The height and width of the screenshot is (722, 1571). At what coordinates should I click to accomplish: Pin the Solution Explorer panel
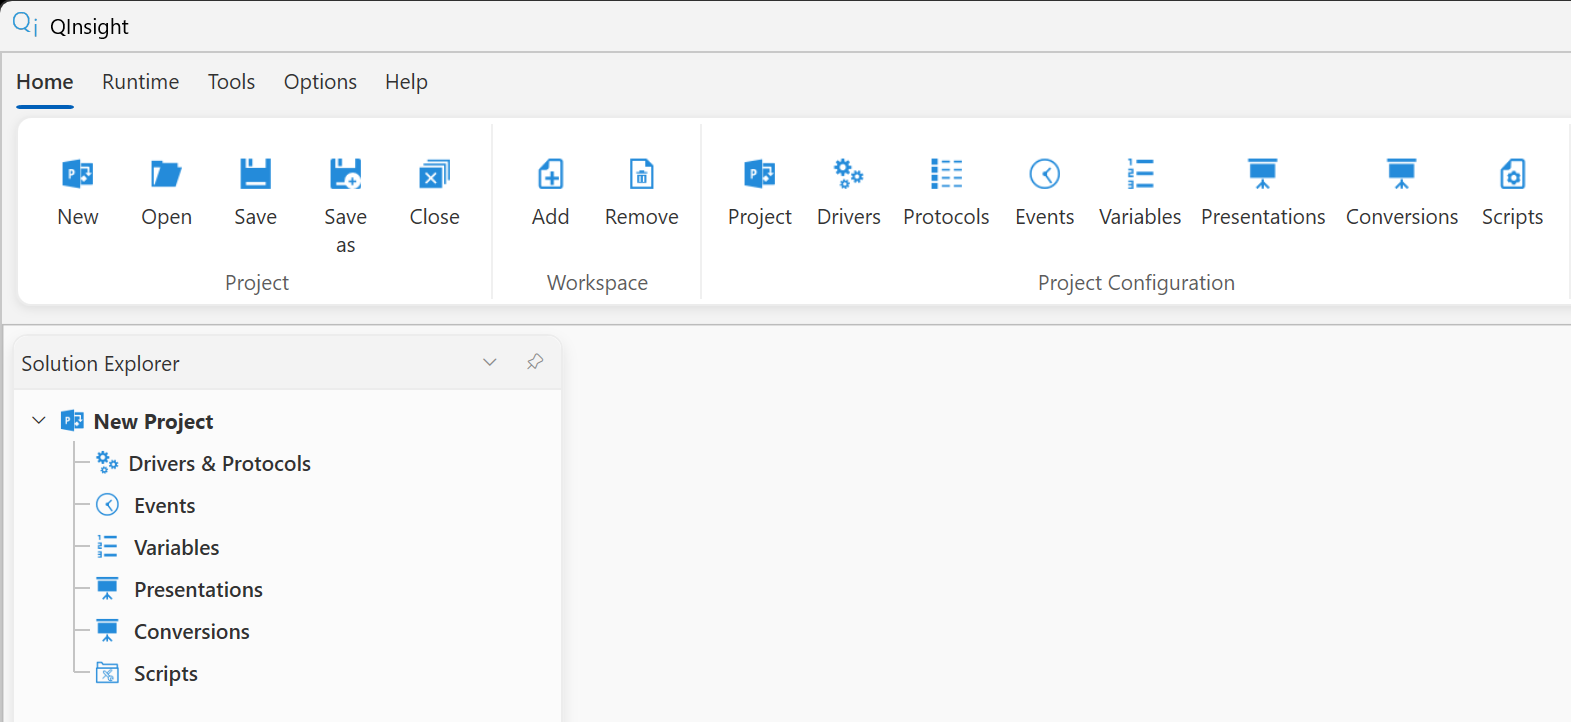tap(535, 362)
